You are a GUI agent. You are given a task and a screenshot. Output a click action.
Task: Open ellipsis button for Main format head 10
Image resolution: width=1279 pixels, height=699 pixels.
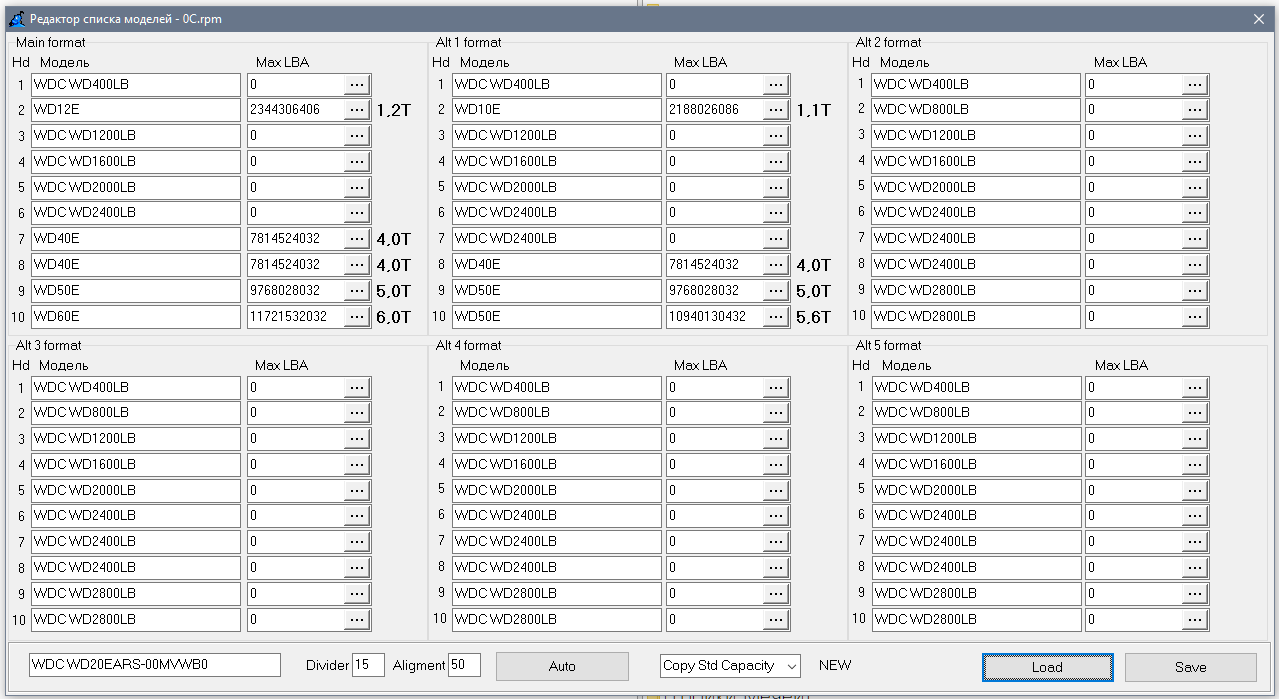pos(357,316)
